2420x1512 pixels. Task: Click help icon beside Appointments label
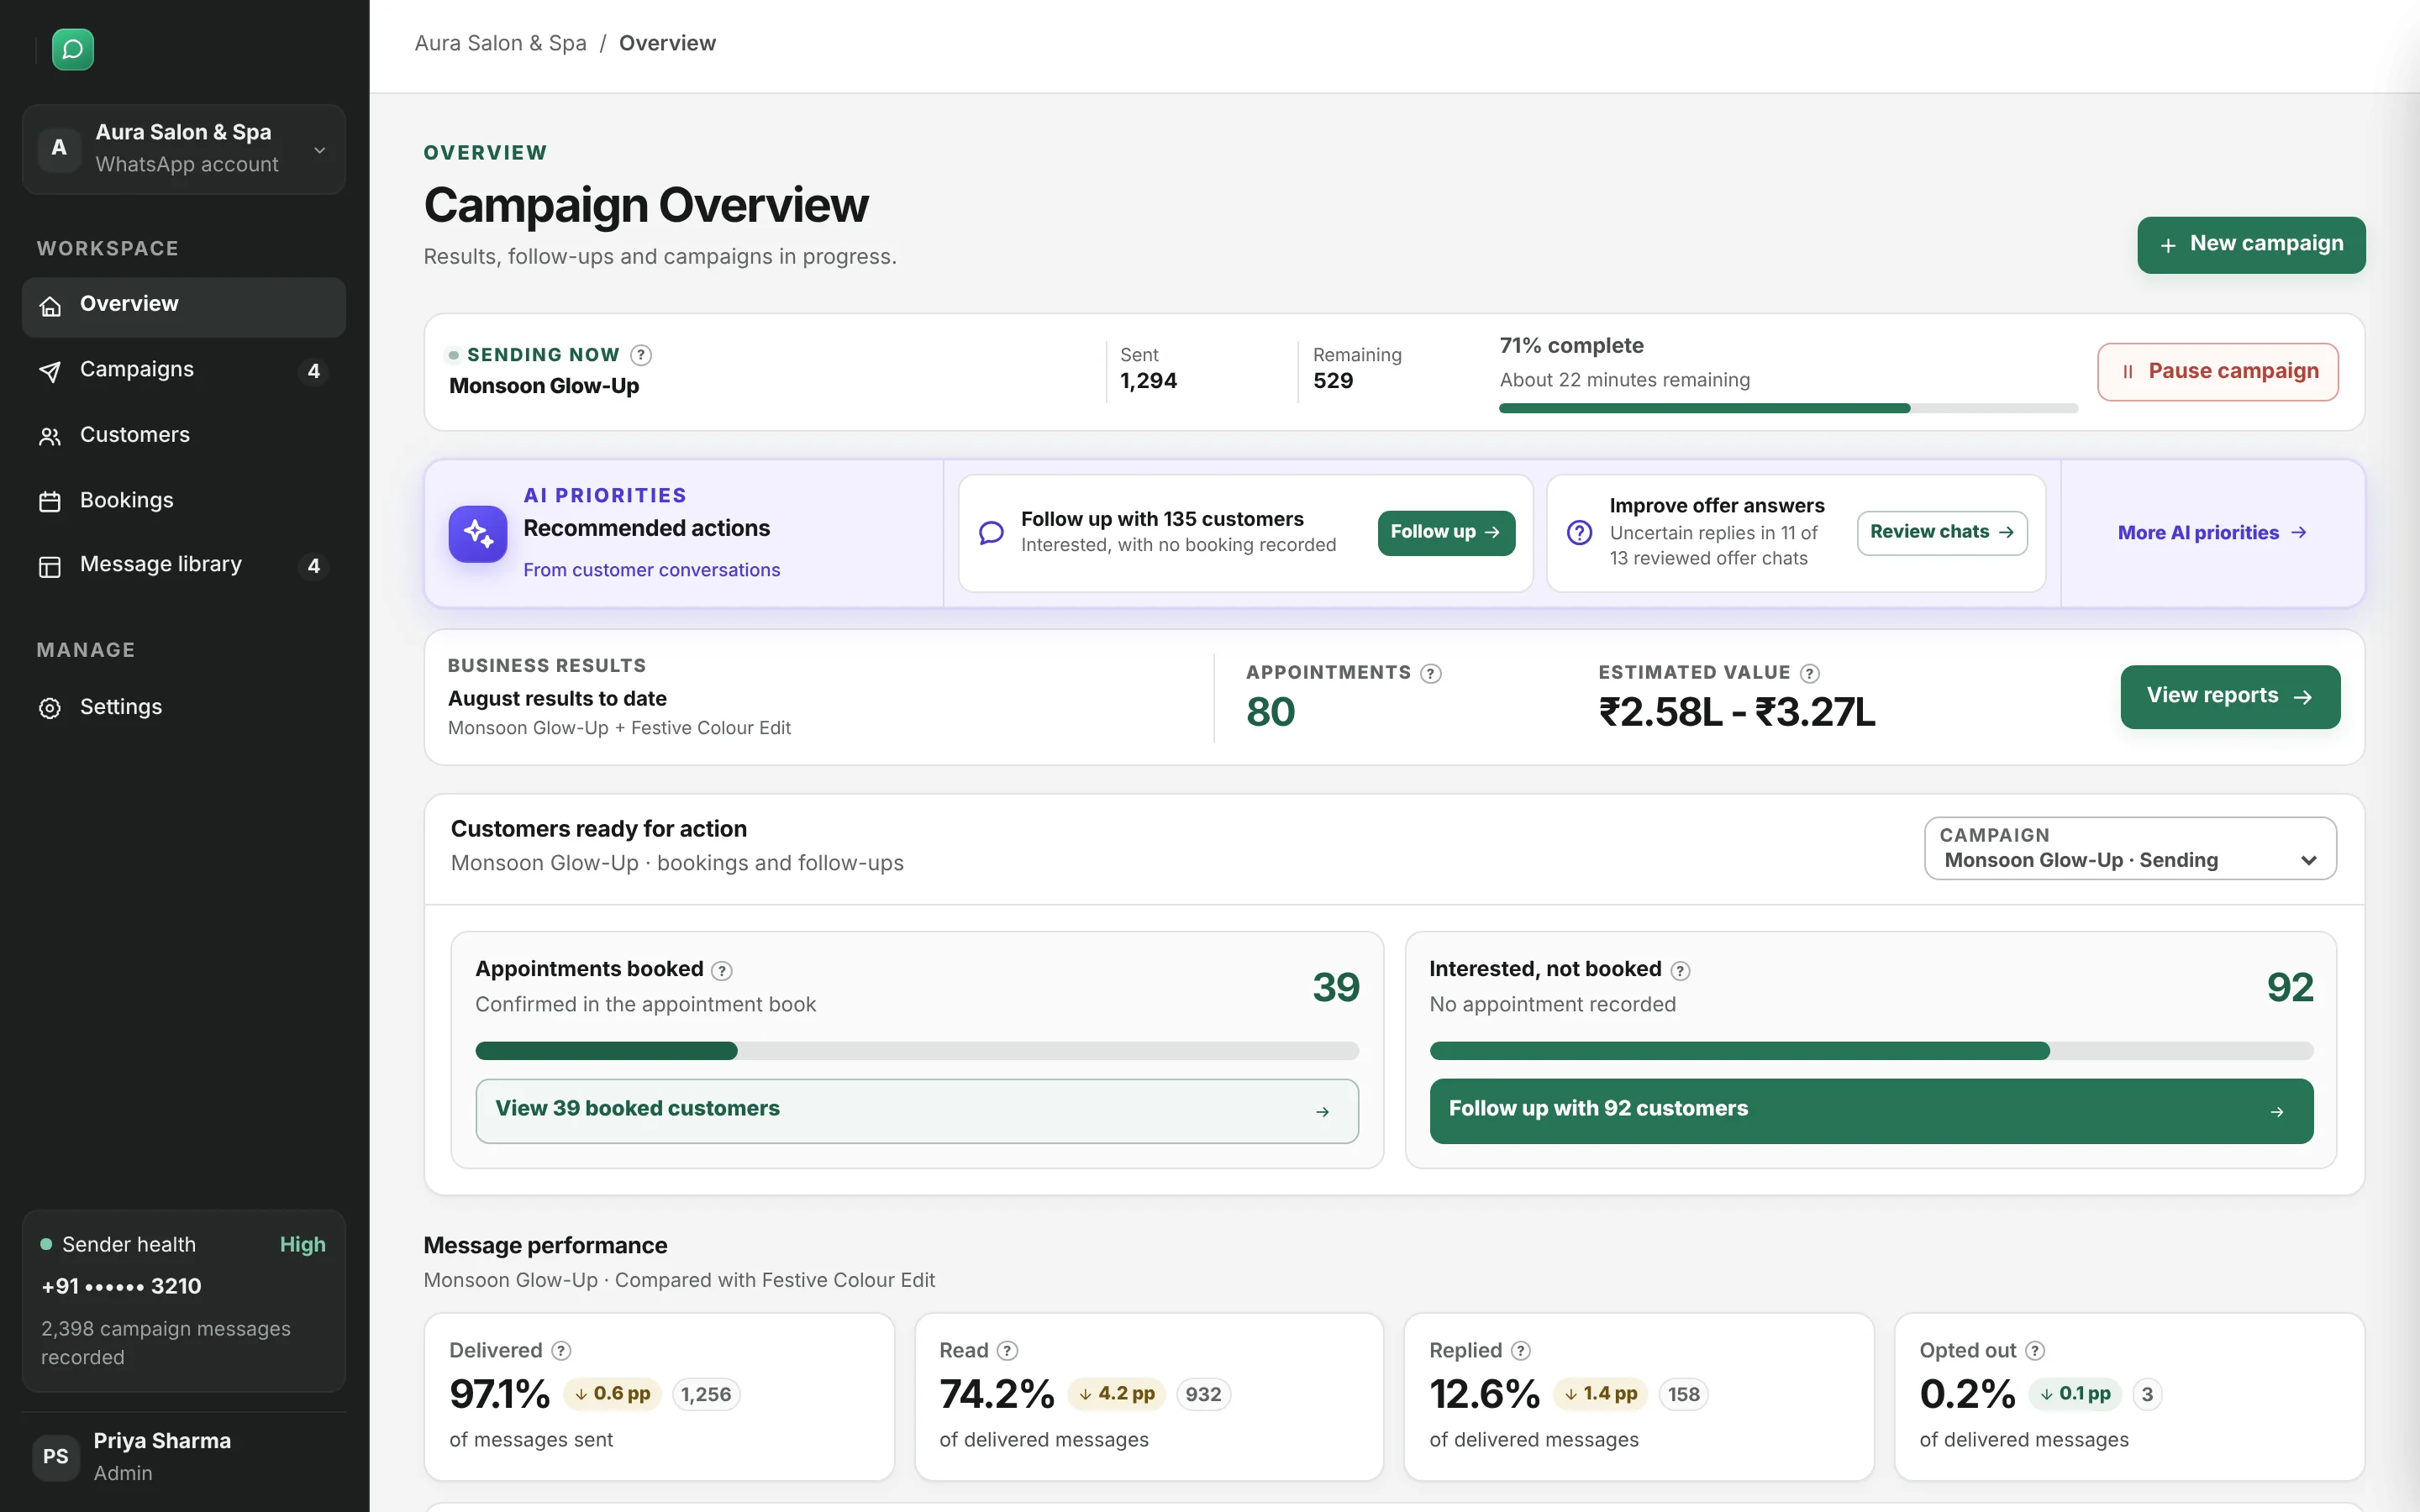[x=1431, y=673]
